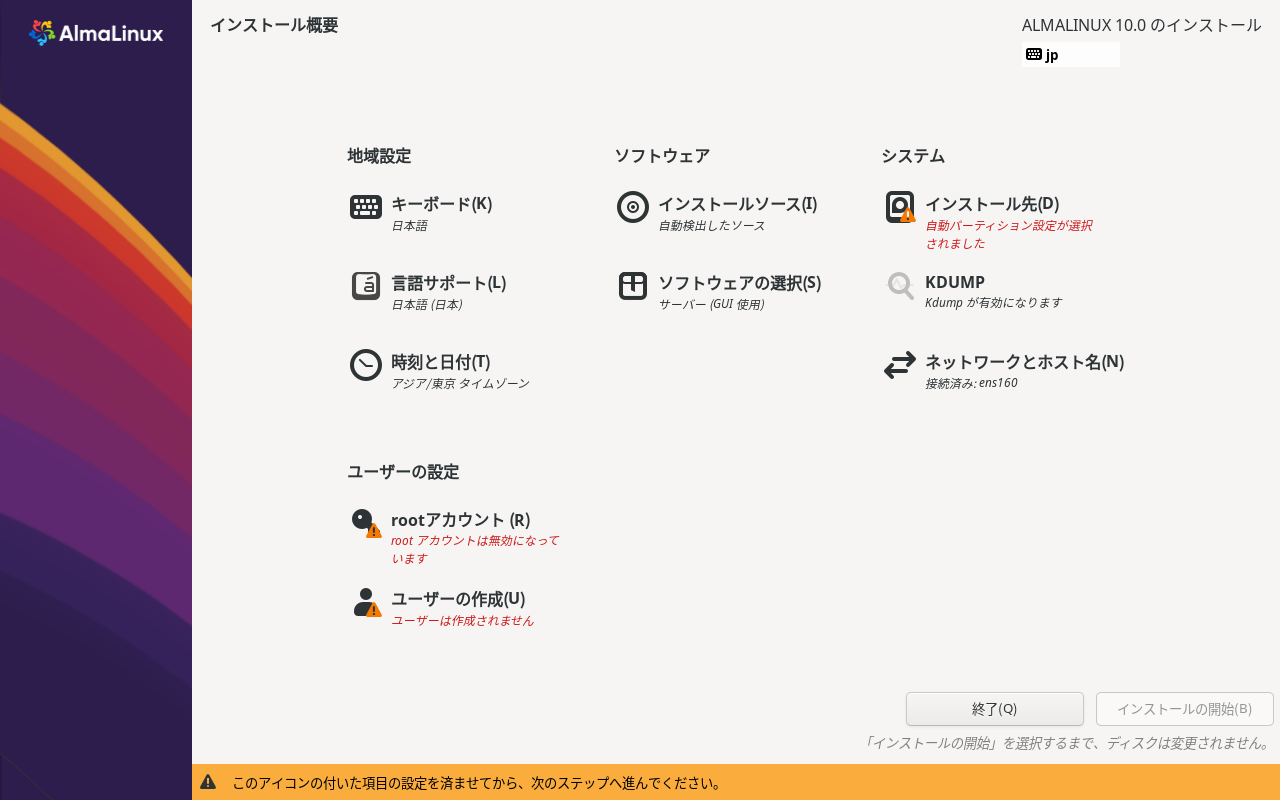
Task: Open the keyboard settings icon
Action: click(366, 207)
